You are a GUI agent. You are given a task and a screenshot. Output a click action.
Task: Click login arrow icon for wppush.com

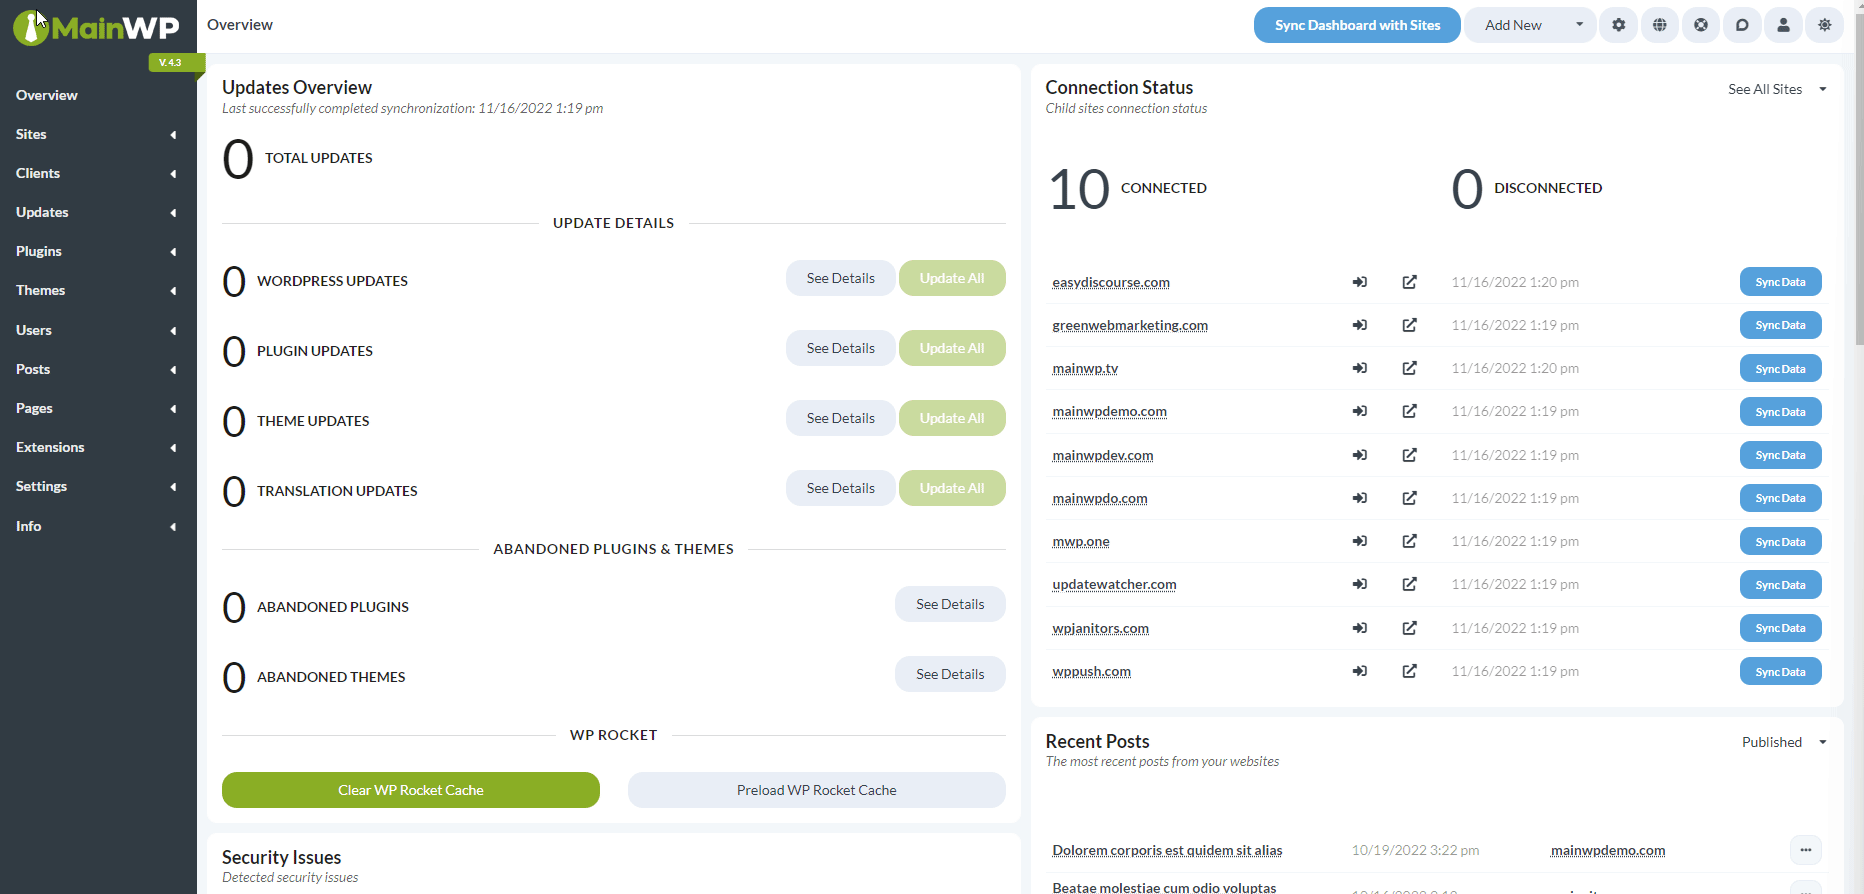coord(1360,671)
